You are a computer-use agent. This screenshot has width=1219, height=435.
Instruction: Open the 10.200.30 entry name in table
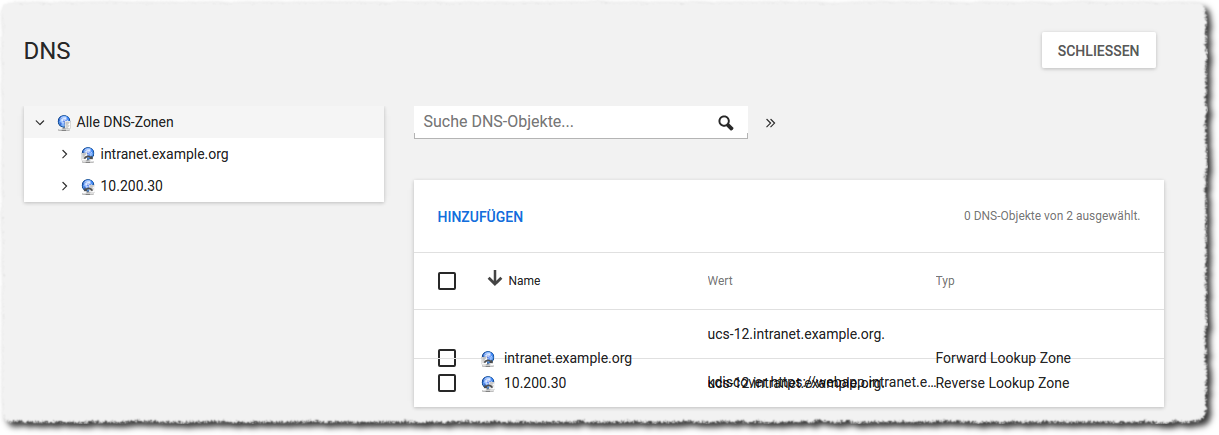tap(535, 383)
